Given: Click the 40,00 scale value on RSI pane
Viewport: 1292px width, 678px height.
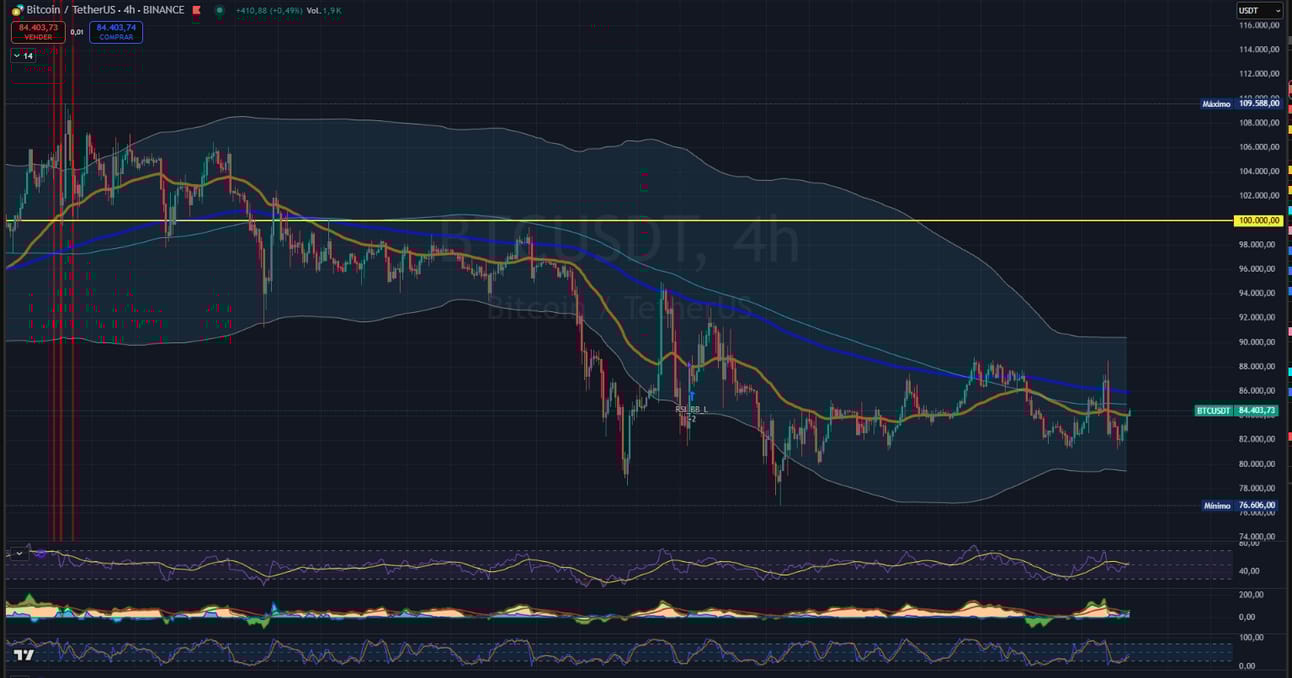Looking at the screenshot, I should (1249, 571).
